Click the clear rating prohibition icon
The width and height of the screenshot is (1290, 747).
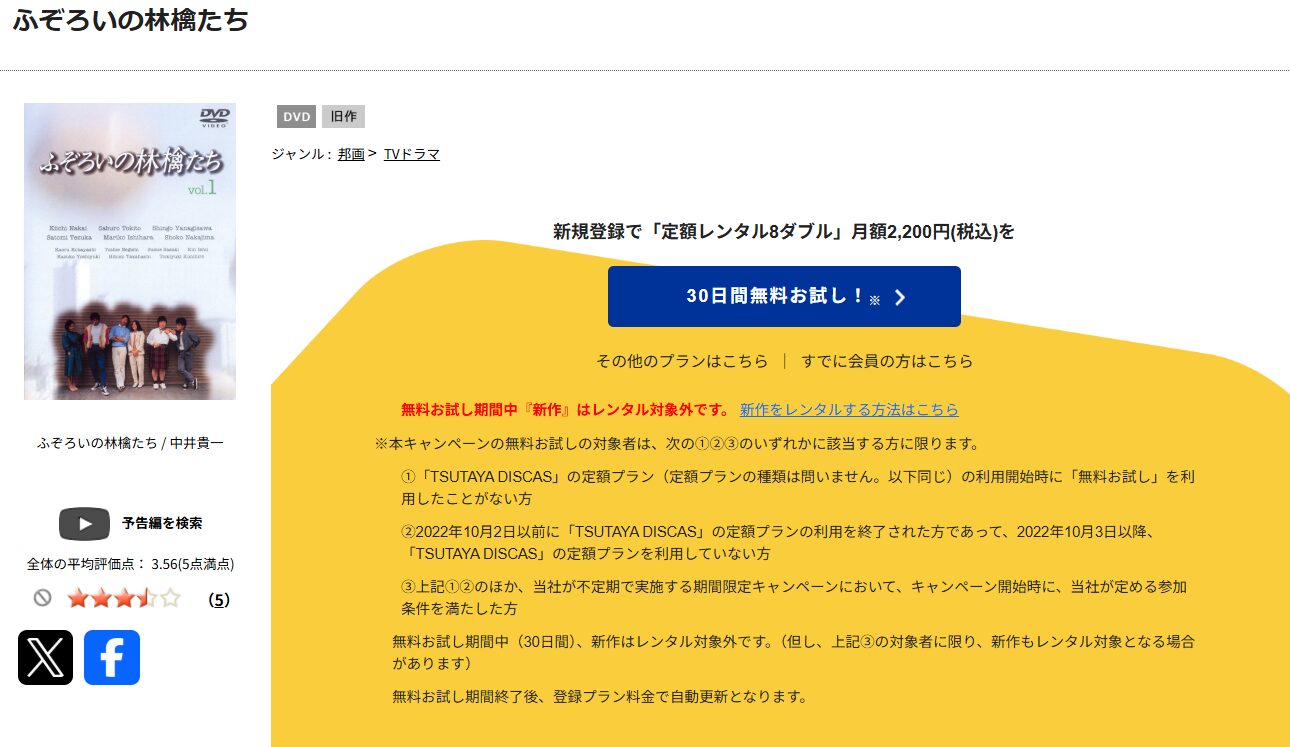tap(42, 598)
